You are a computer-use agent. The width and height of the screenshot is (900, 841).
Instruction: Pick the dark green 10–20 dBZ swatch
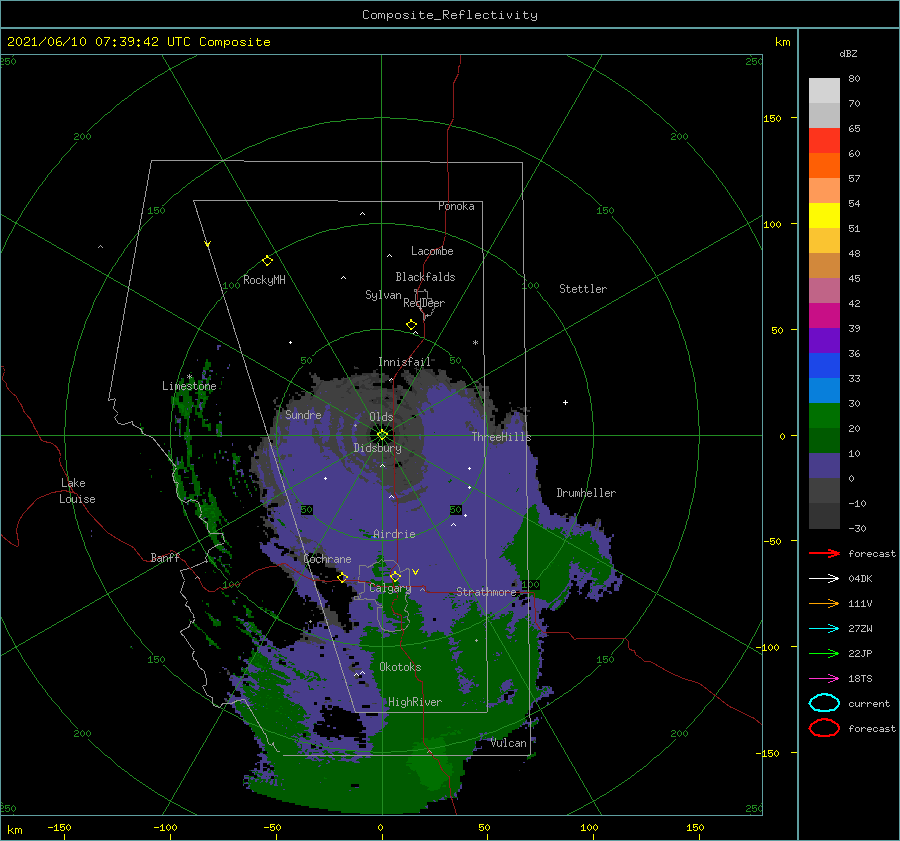coord(824,440)
